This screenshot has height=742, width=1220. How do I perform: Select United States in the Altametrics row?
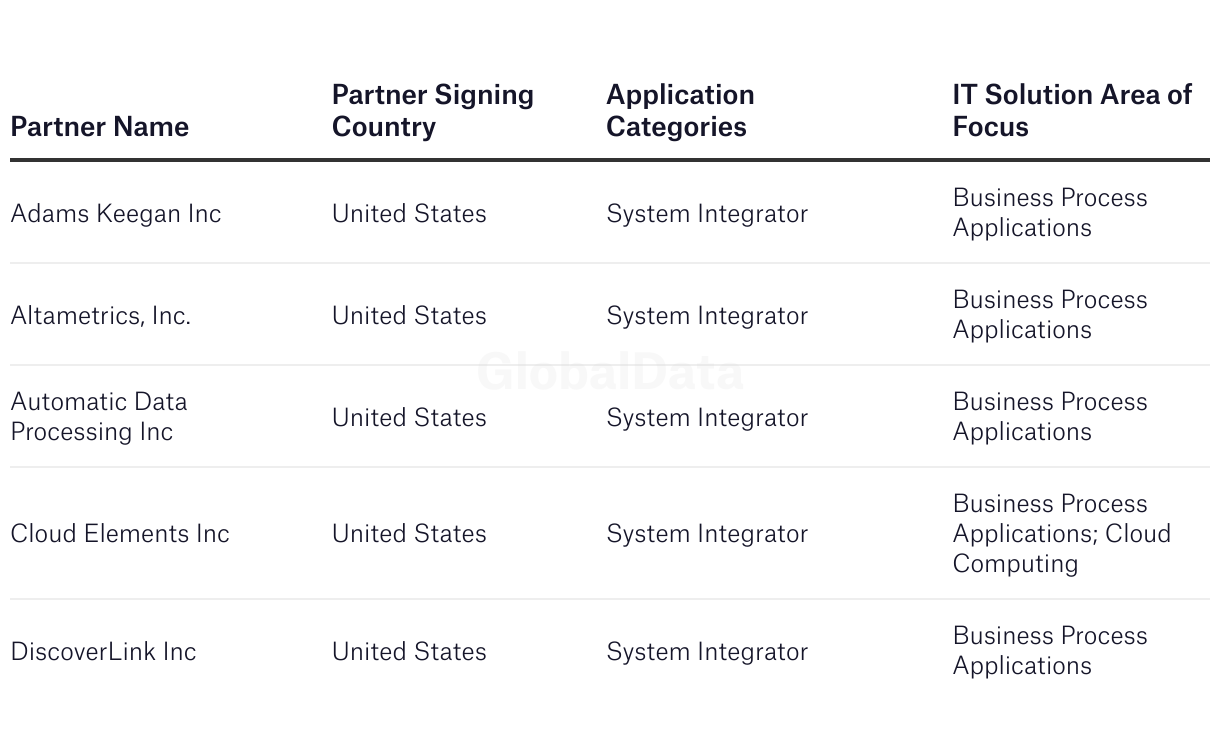pos(409,316)
